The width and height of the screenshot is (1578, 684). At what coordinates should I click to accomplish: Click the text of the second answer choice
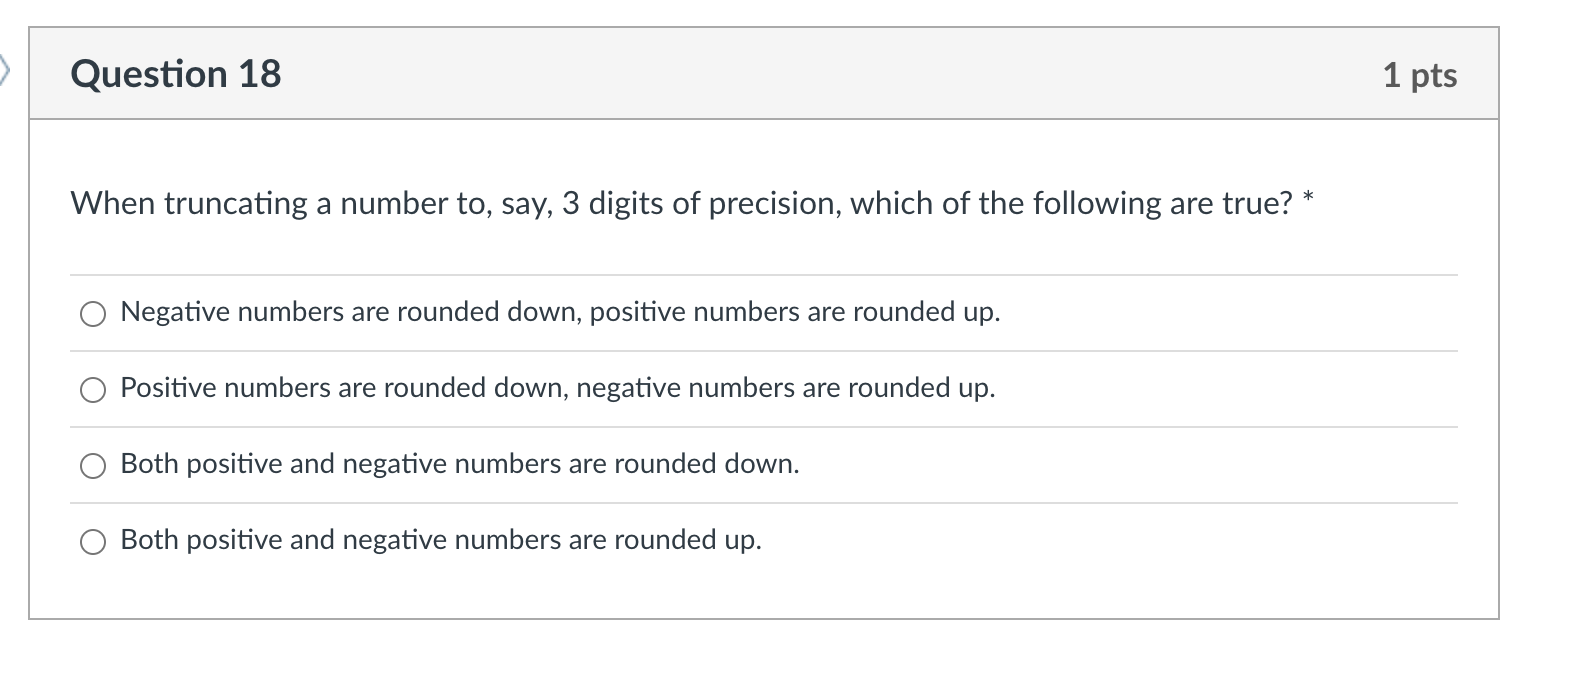click(557, 388)
